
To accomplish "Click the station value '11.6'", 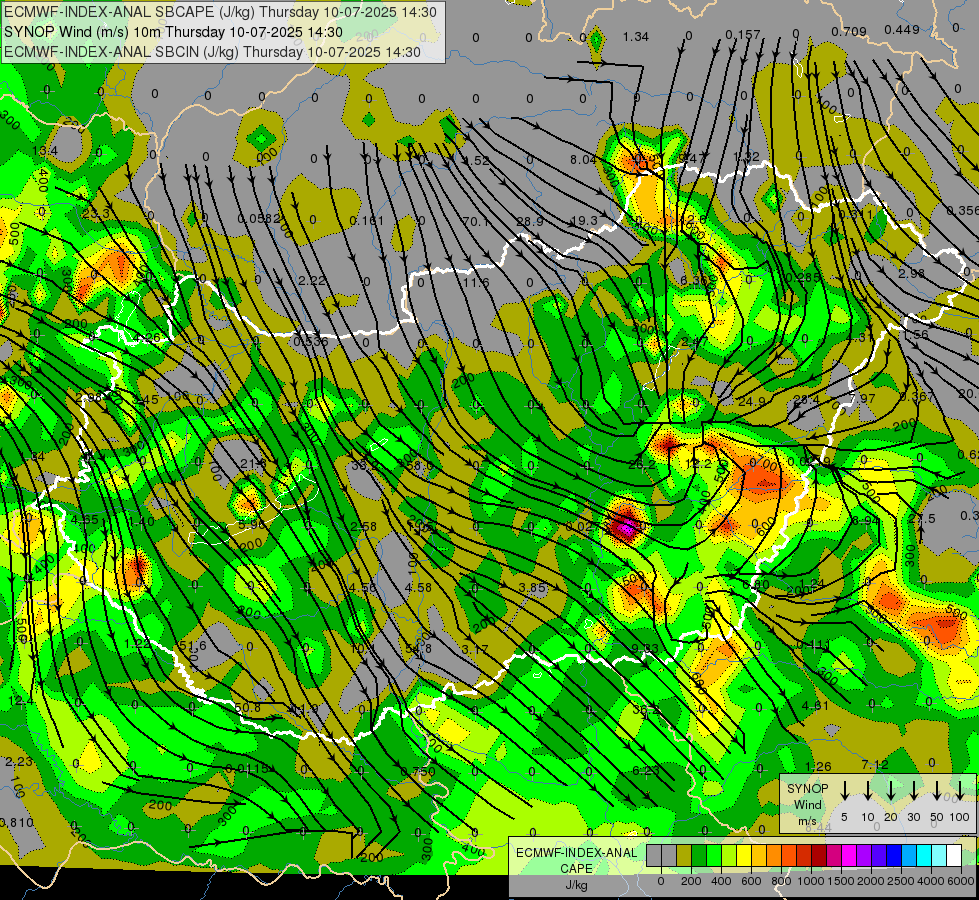I will tap(476, 283).
